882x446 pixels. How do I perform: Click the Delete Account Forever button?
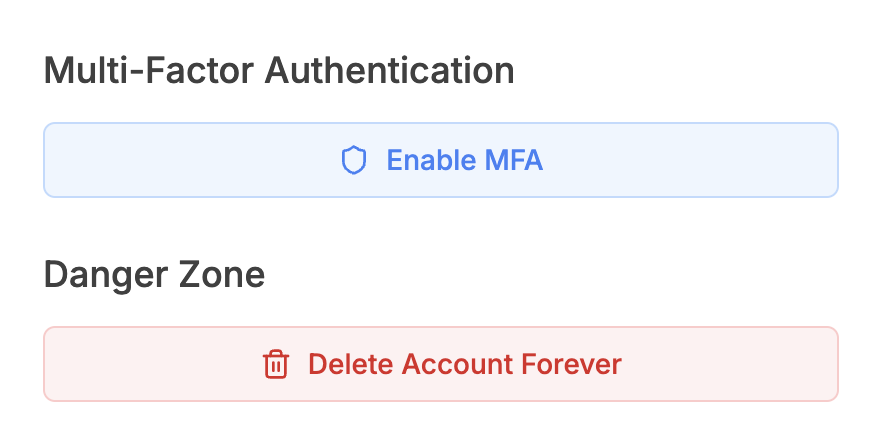441,364
